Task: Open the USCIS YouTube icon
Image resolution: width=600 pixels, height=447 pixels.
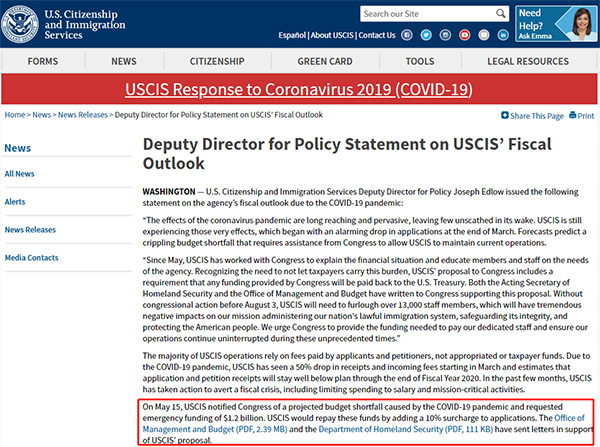Action: [x=465, y=35]
